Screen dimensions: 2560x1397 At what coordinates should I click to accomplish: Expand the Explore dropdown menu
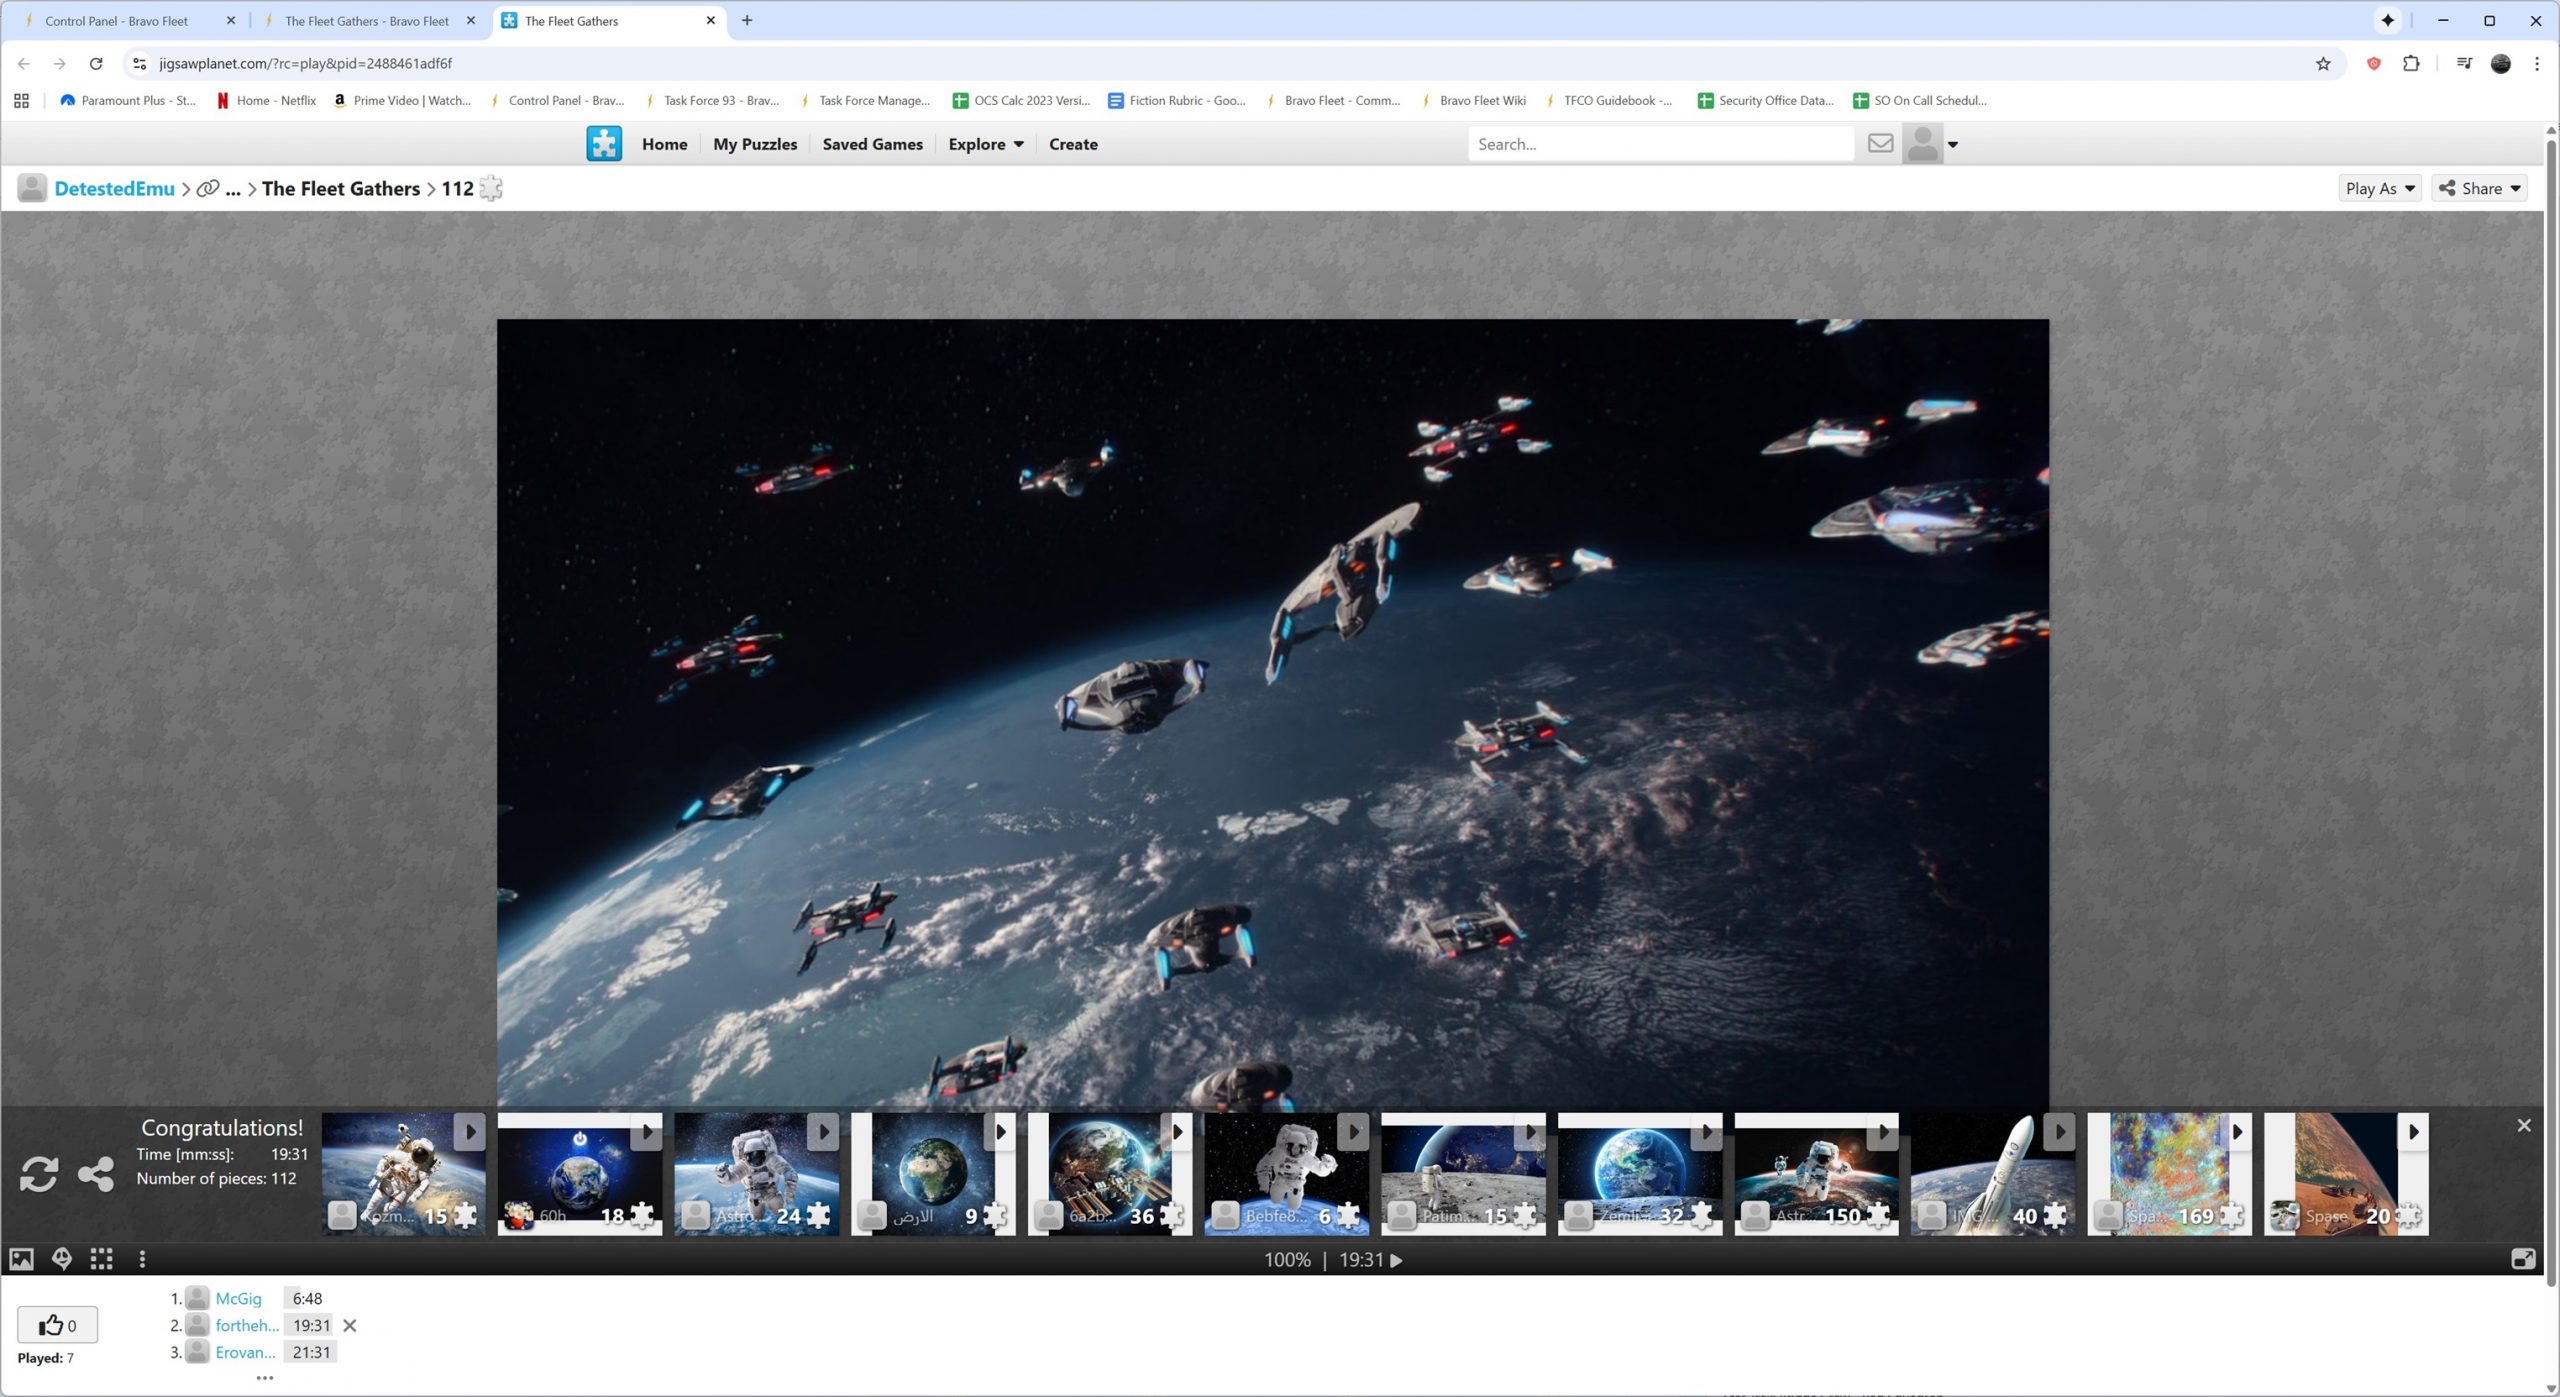(x=985, y=144)
